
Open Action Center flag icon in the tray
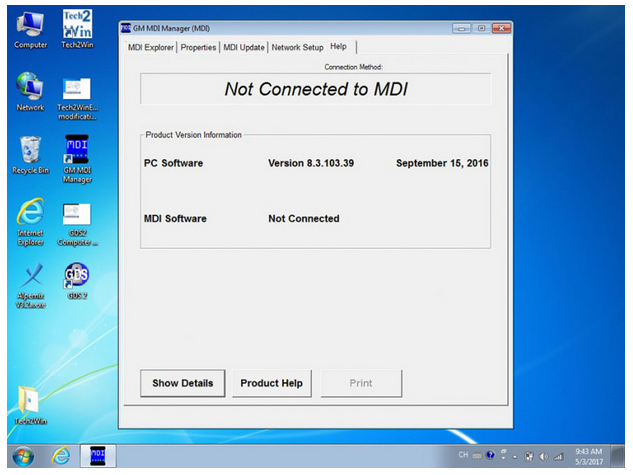(528, 456)
